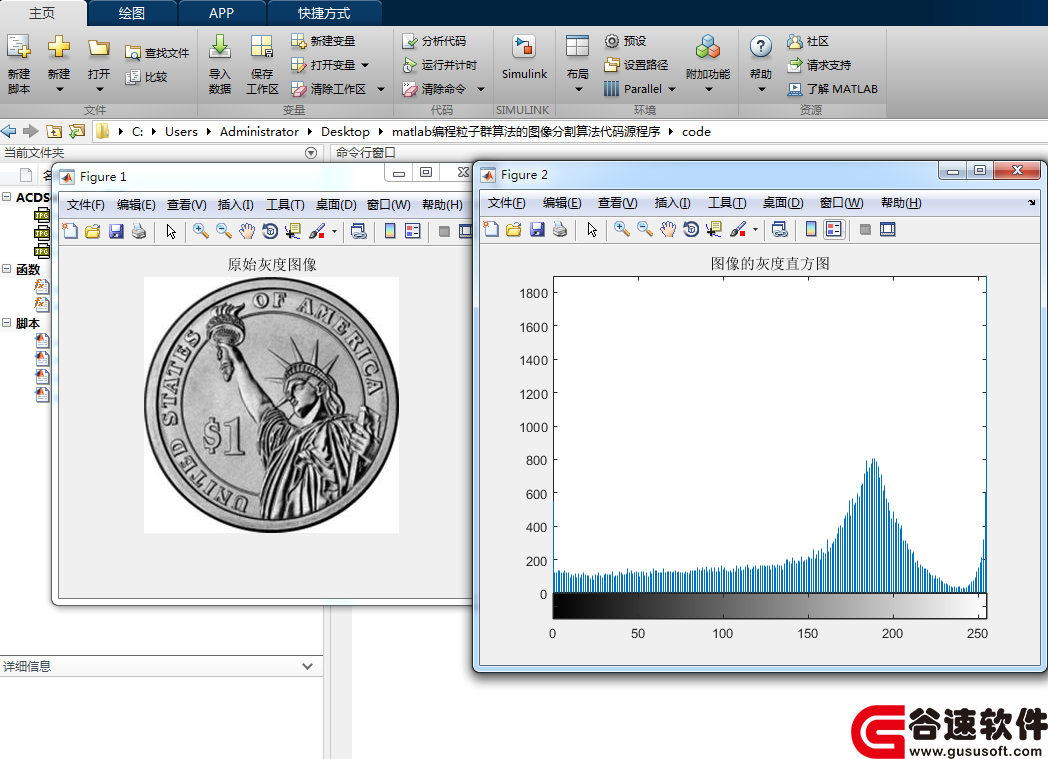1048x759 pixels.
Task: Toggle zoom out tool in Figure 2
Action: tap(645, 230)
